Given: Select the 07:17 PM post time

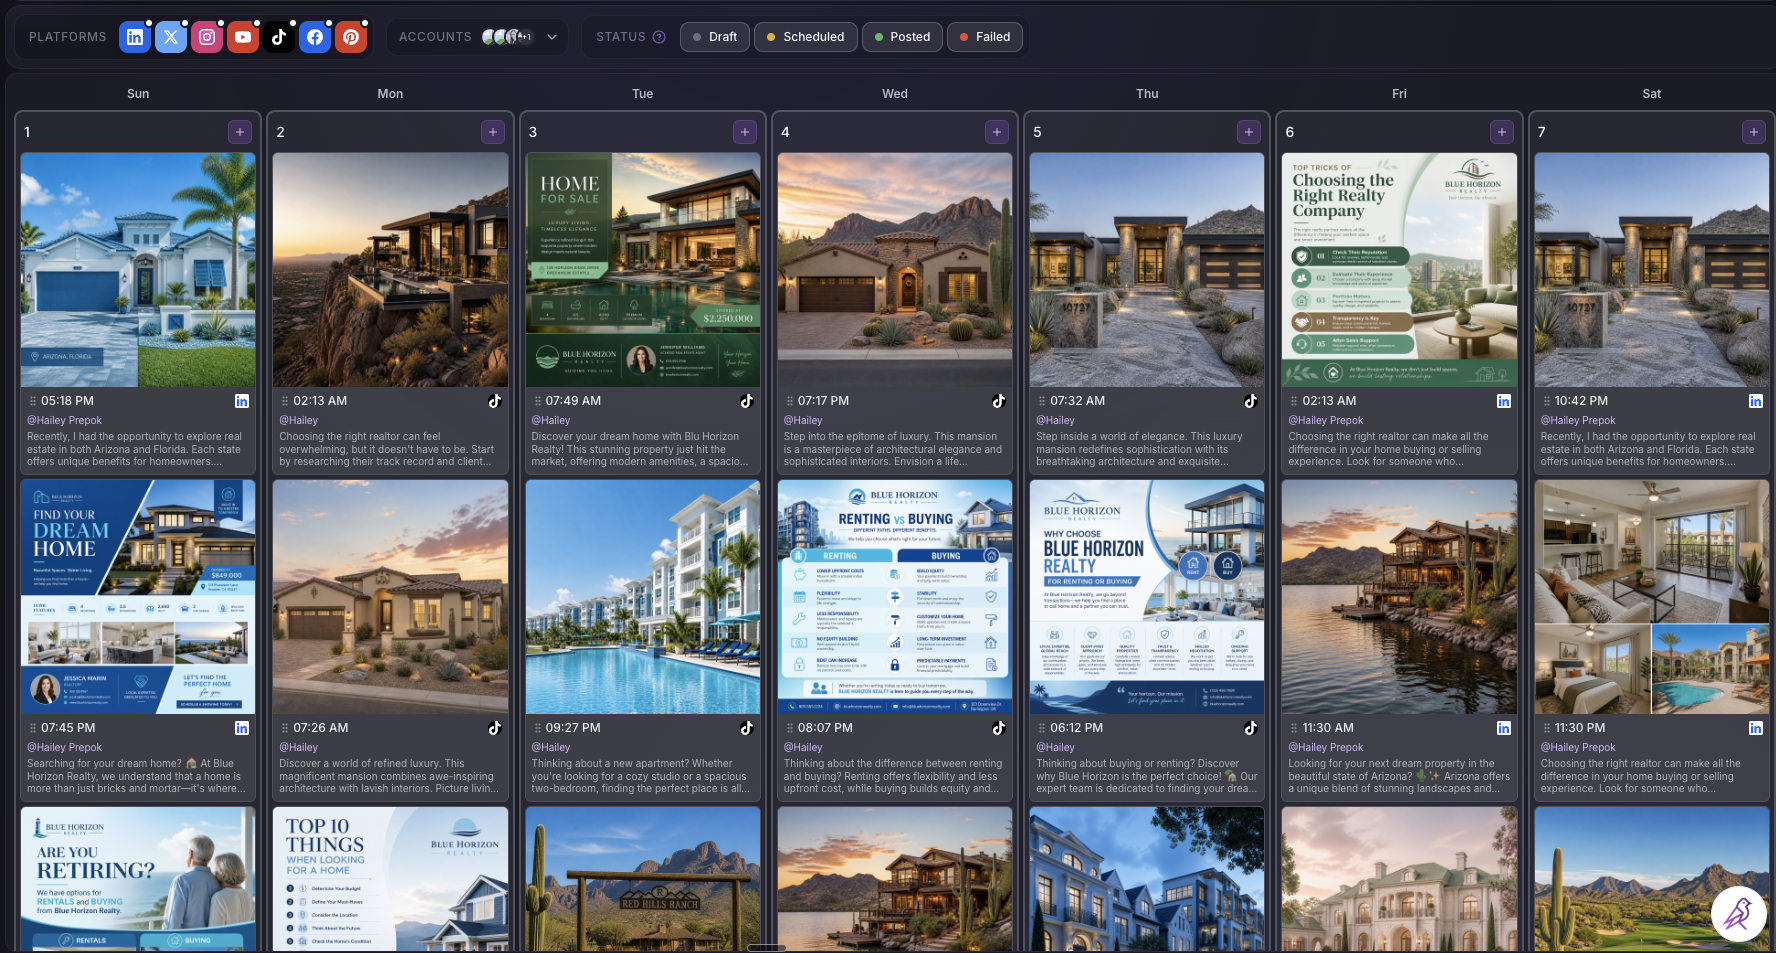Looking at the screenshot, I should point(823,401).
